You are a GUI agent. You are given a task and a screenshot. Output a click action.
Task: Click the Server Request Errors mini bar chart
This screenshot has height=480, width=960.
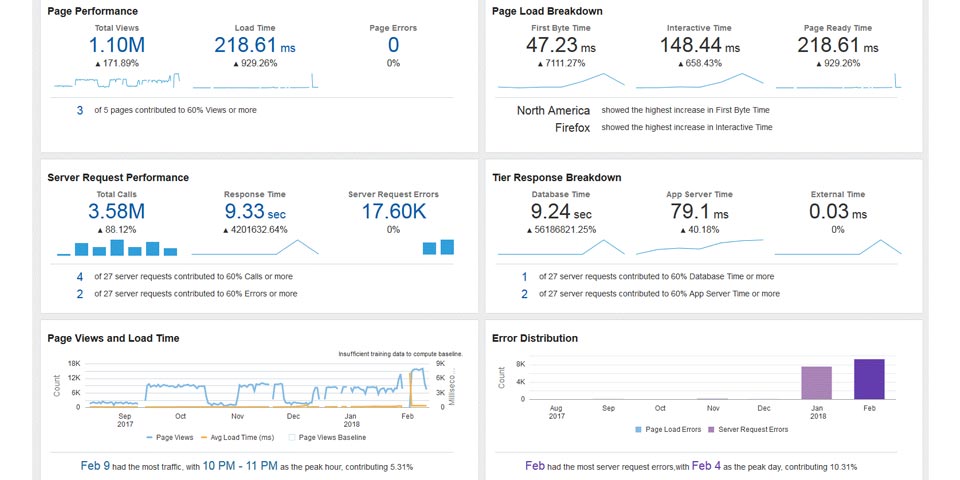(439, 247)
